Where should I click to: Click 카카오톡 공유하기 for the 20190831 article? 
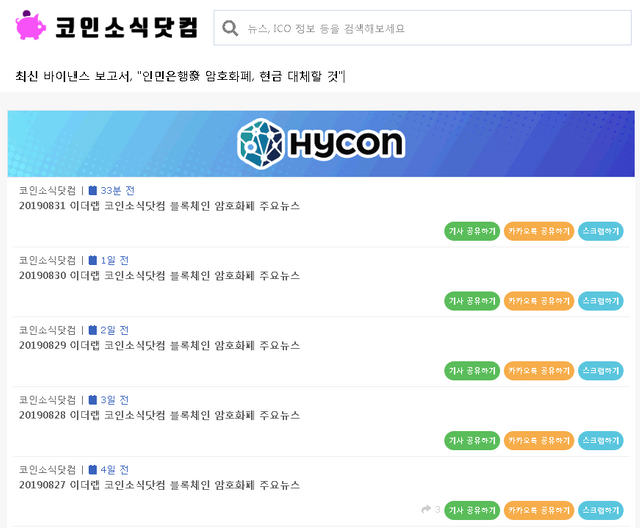[539, 231]
